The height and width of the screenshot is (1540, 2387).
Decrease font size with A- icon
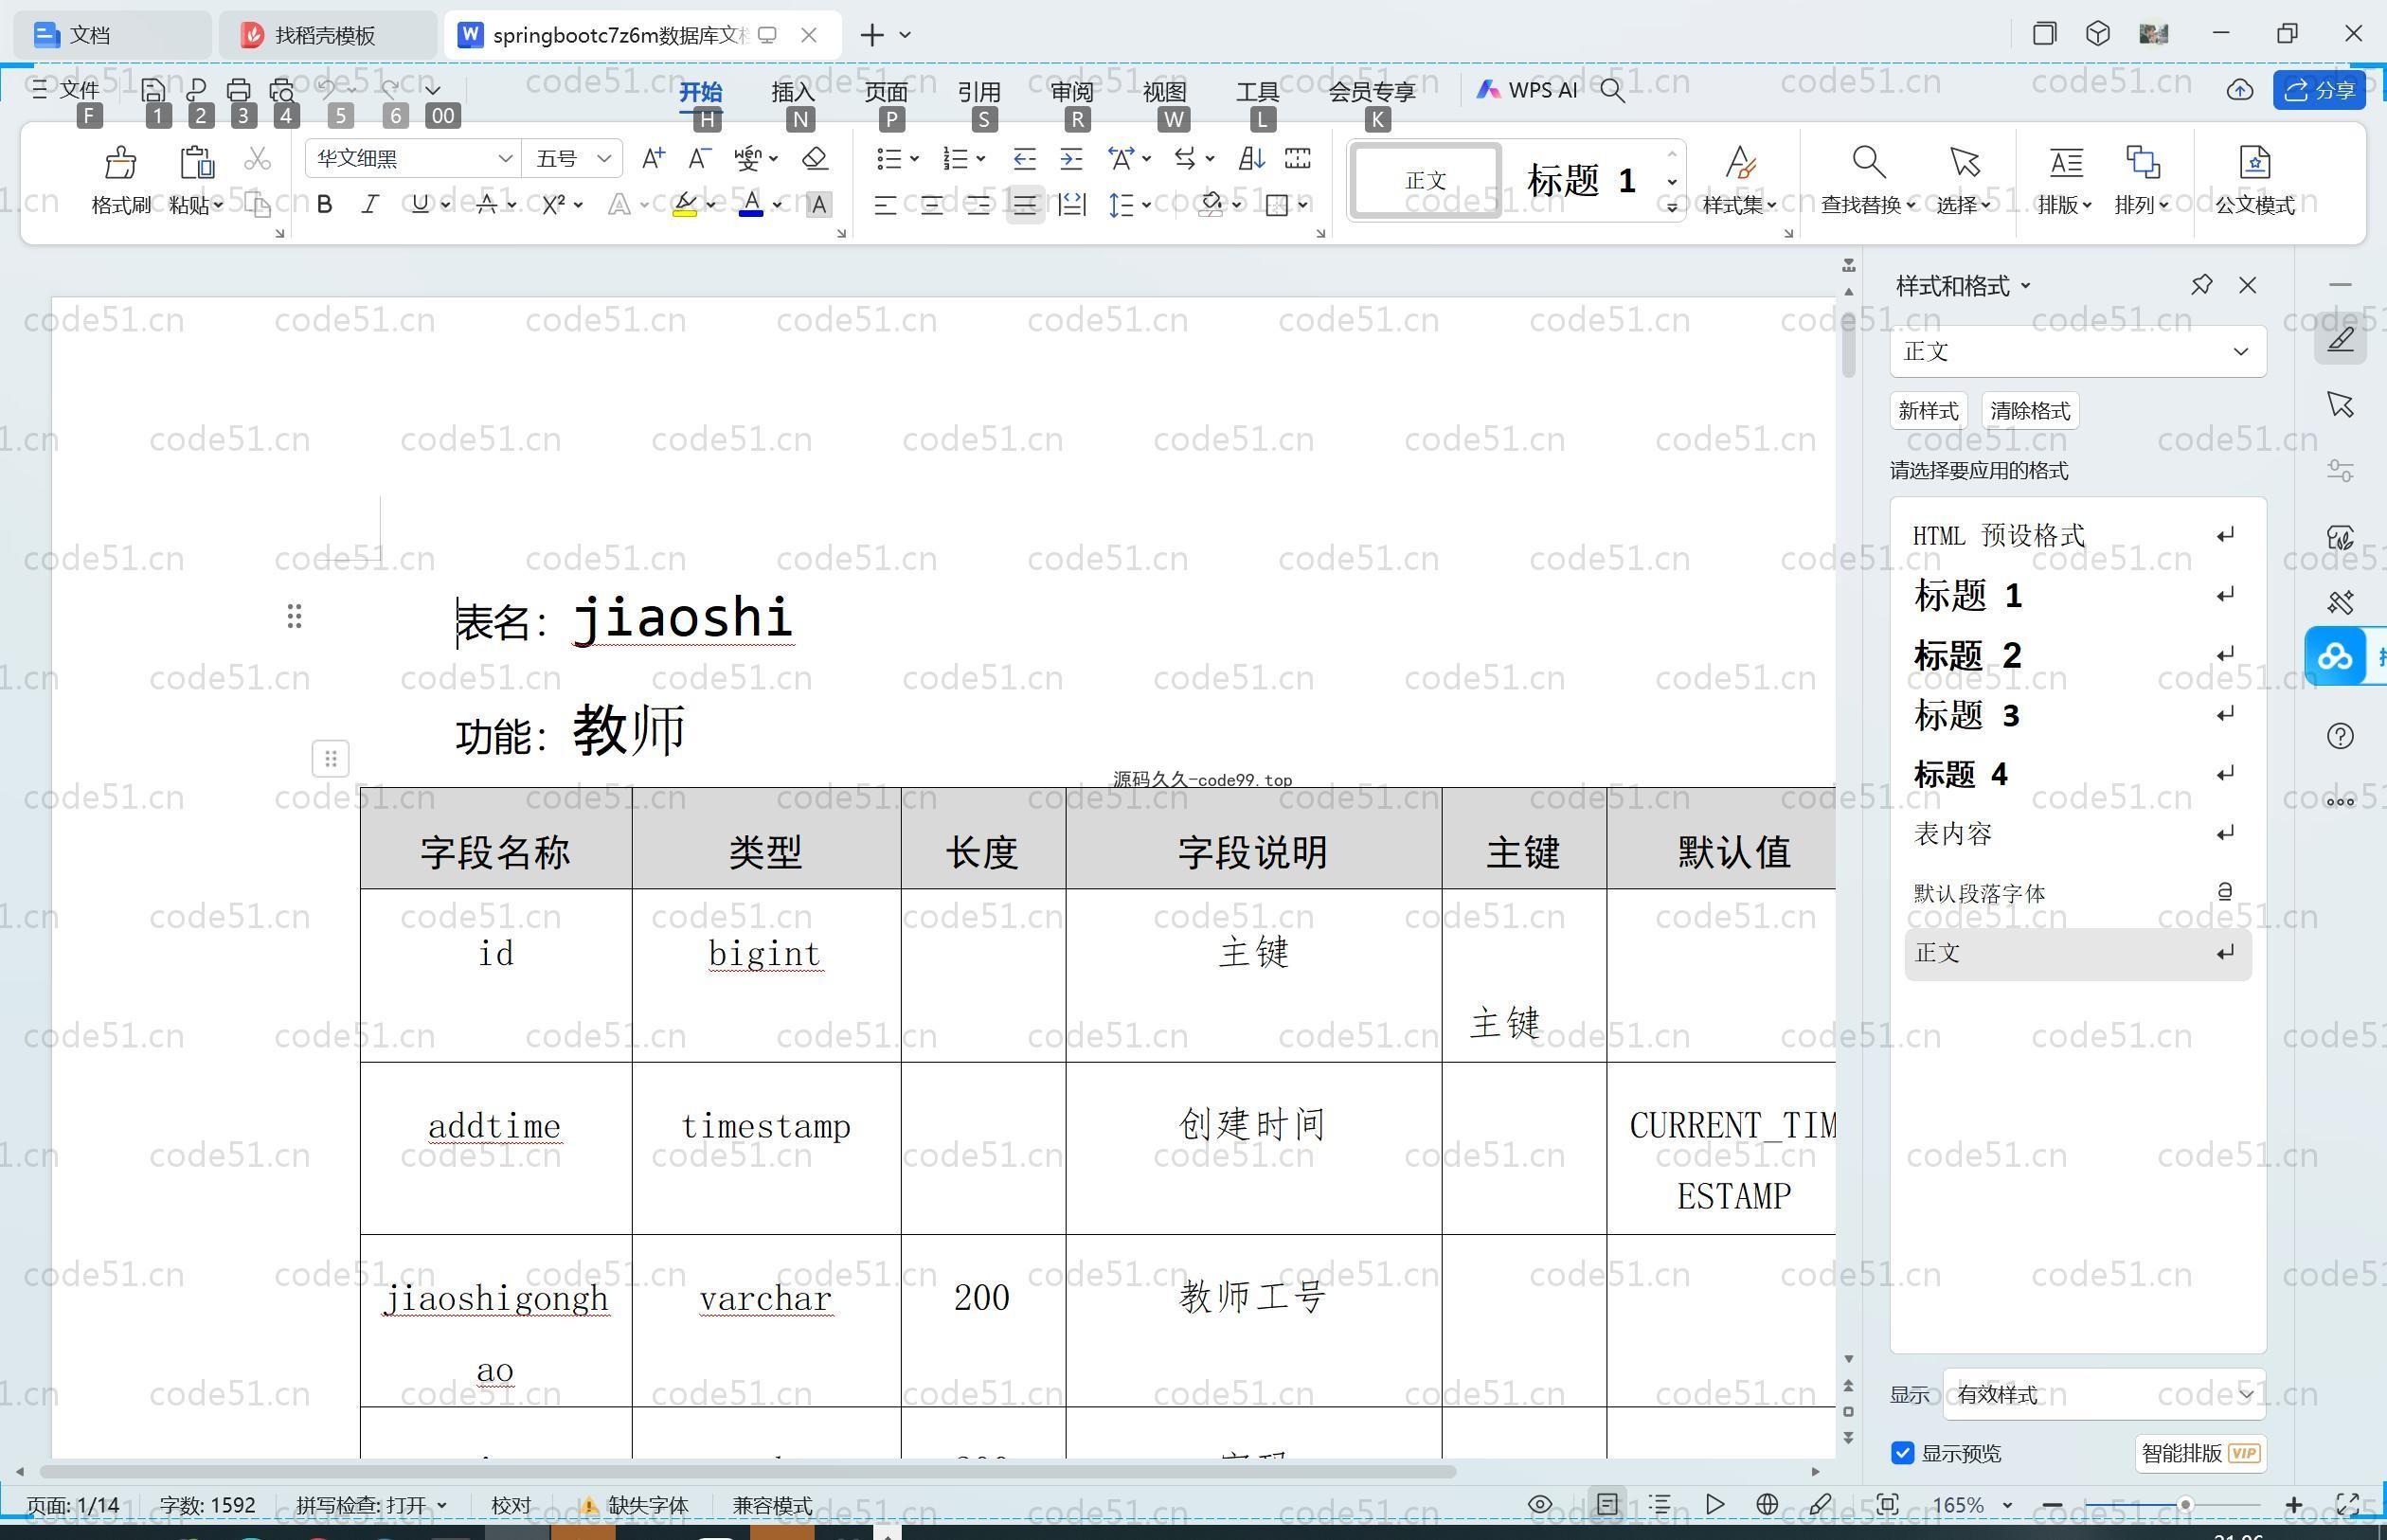pyautogui.click(x=700, y=159)
